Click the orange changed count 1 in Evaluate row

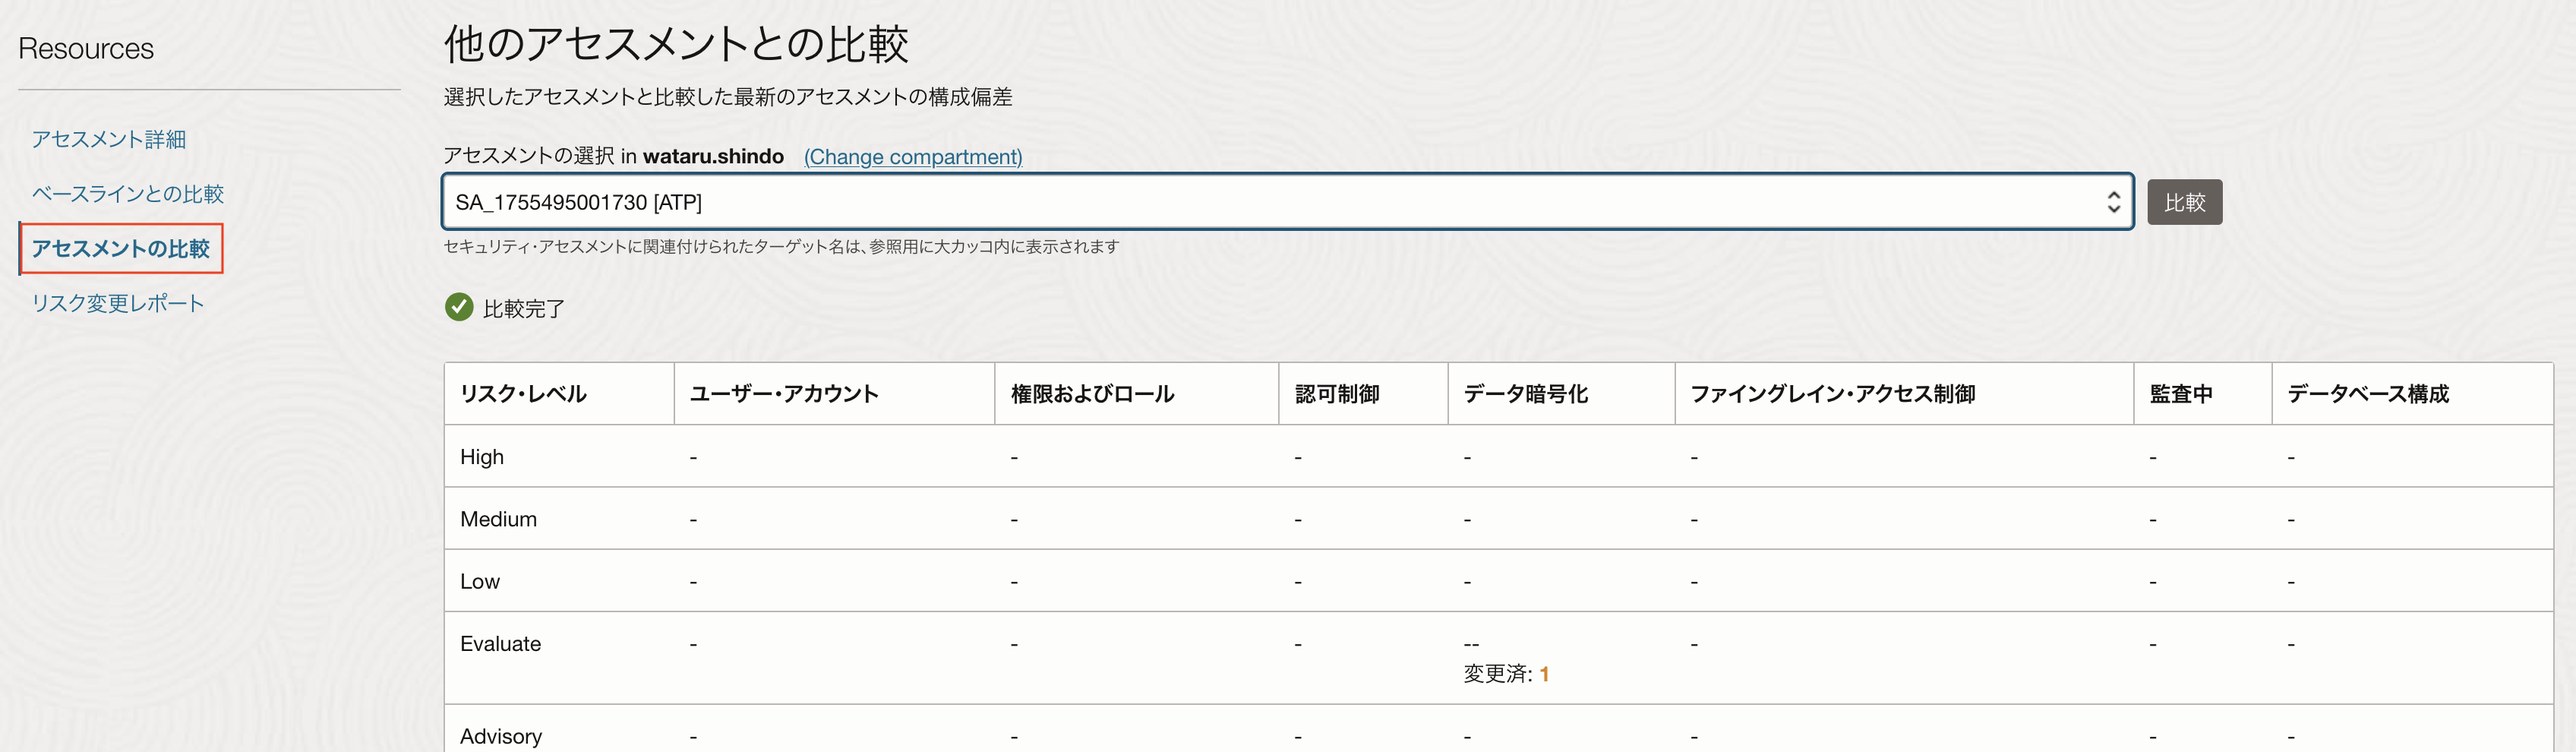(x=1544, y=674)
